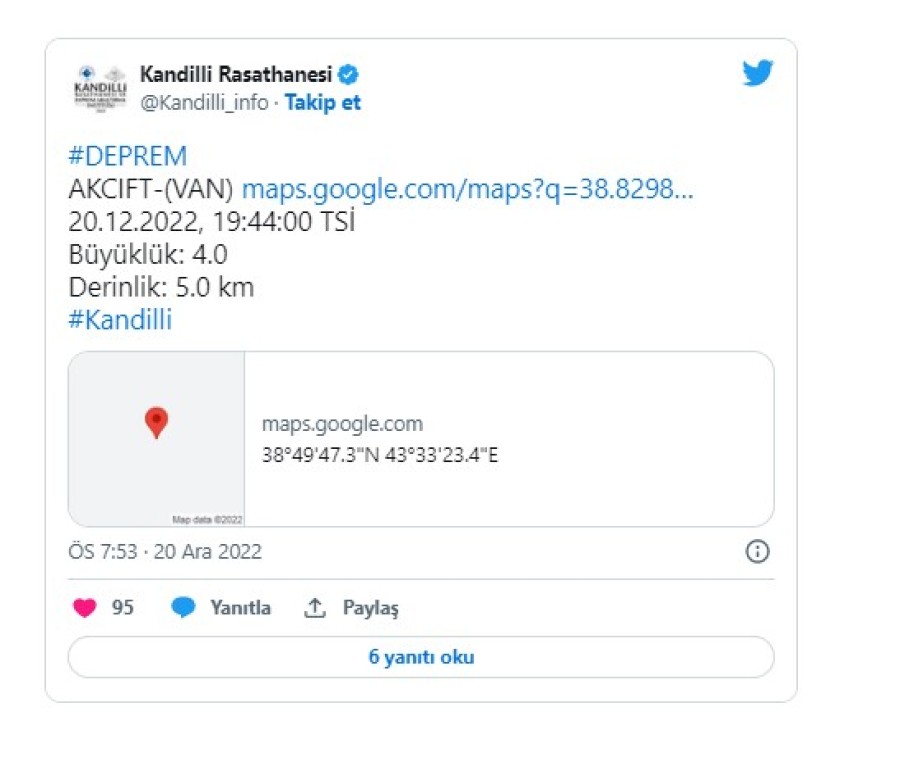
Task: Open the Kandilli profile avatar
Action: click(x=101, y=87)
